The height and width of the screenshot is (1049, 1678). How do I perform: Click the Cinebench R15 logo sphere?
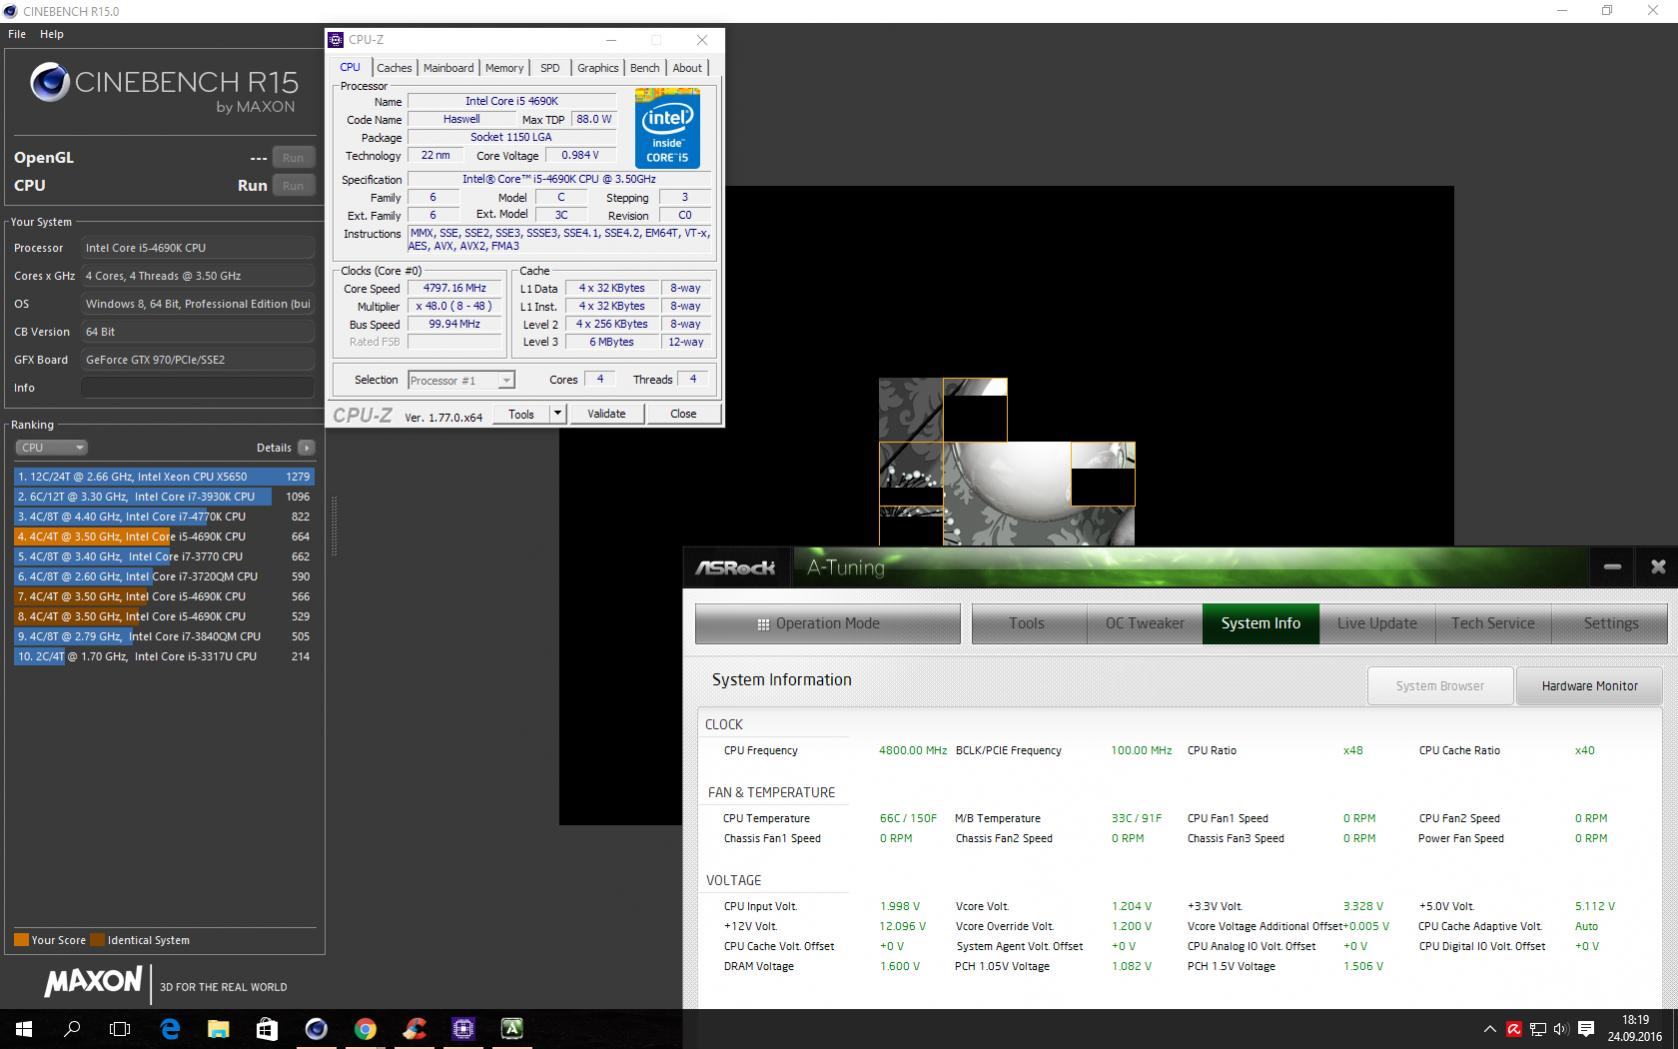pyautogui.click(x=49, y=82)
